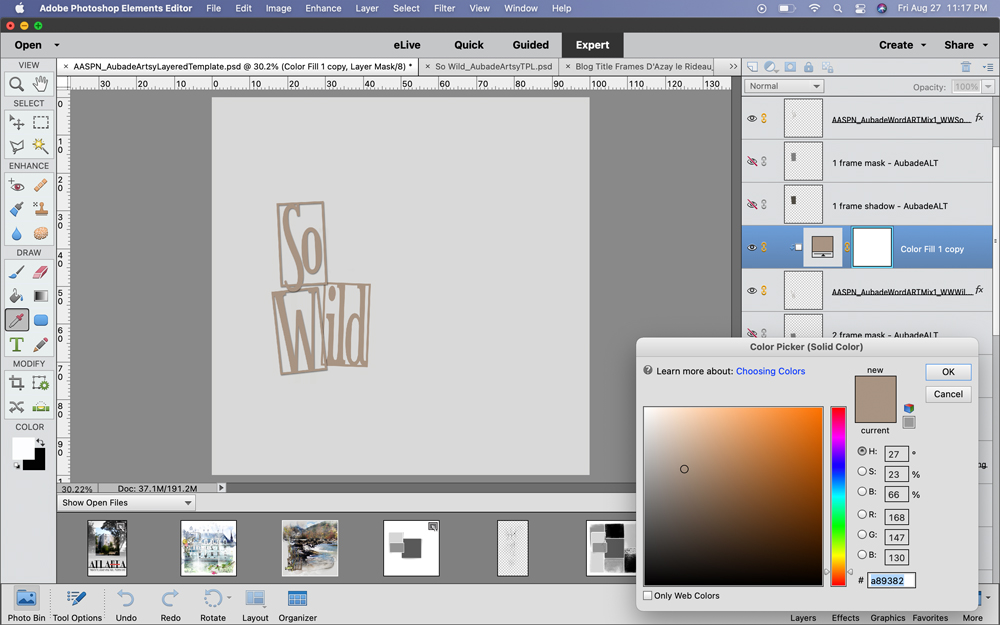The height and width of the screenshot is (625, 1000).
Task: Select the Content-Aware Move tool
Action: [x=17, y=407]
